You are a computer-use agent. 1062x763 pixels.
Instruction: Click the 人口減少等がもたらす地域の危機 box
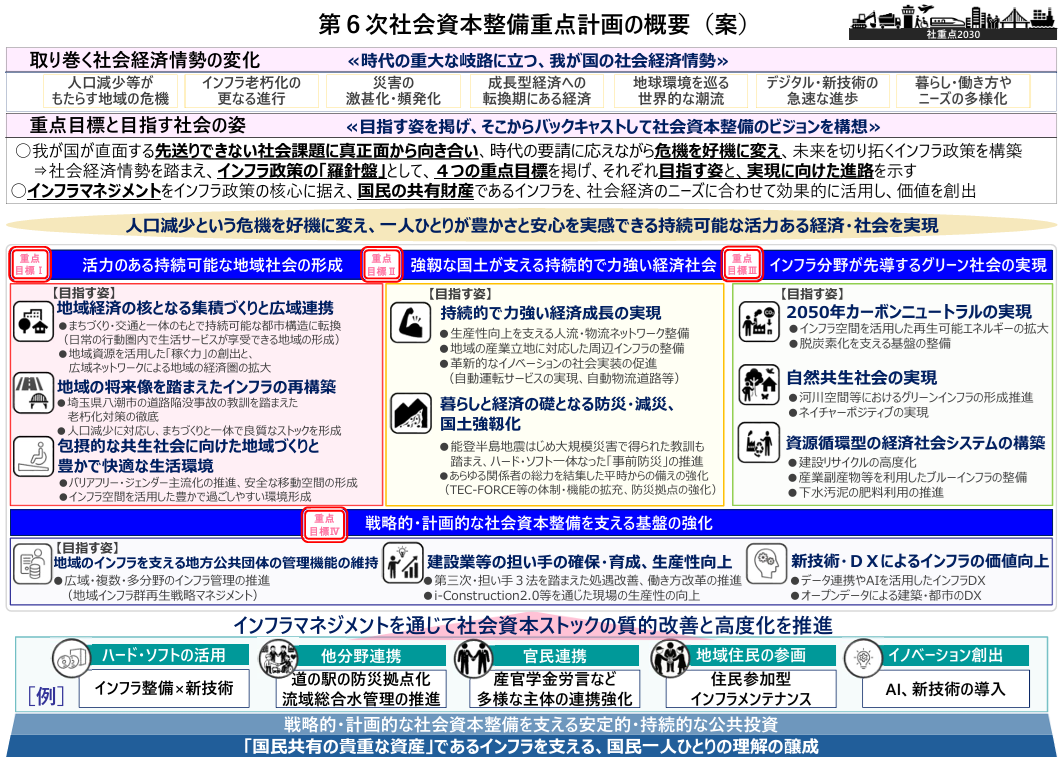[110, 91]
